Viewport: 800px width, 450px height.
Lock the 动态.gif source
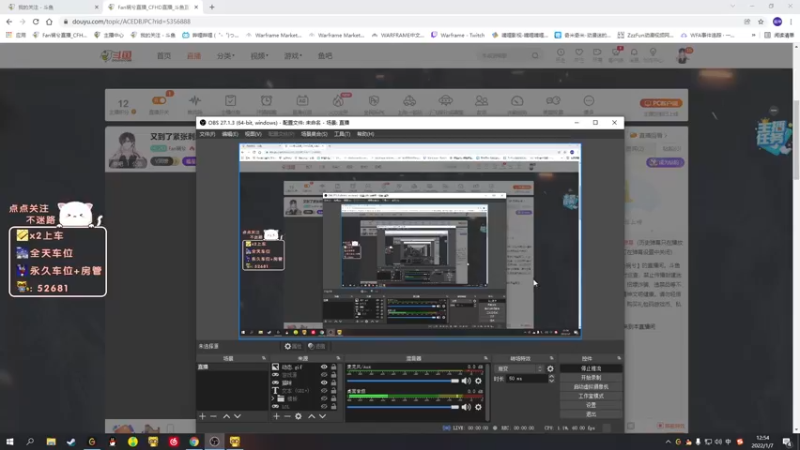[x=334, y=367]
